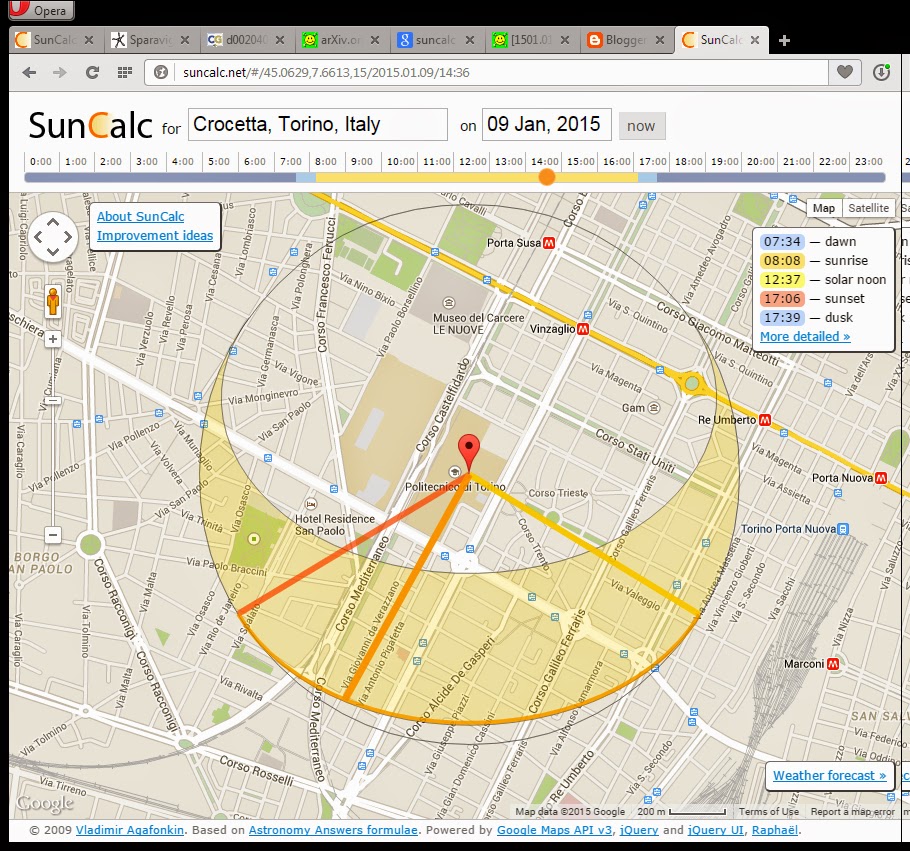Screen dimensions: 910x851
Task: Open the jQuery UI footer link
Action: (716, 830)
